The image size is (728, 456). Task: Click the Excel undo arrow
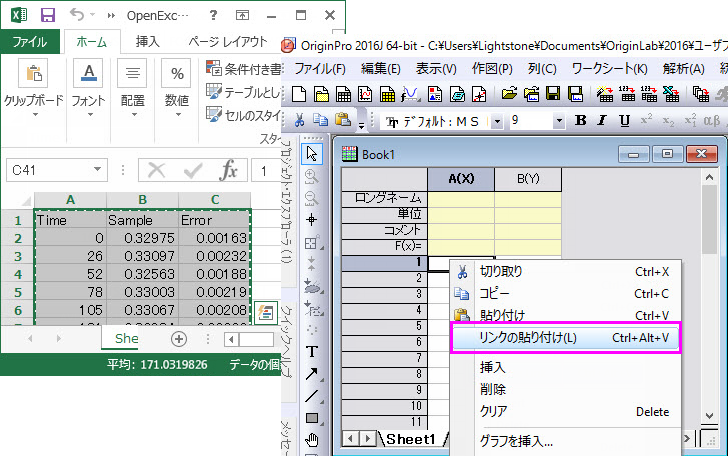tap(77, 14)
